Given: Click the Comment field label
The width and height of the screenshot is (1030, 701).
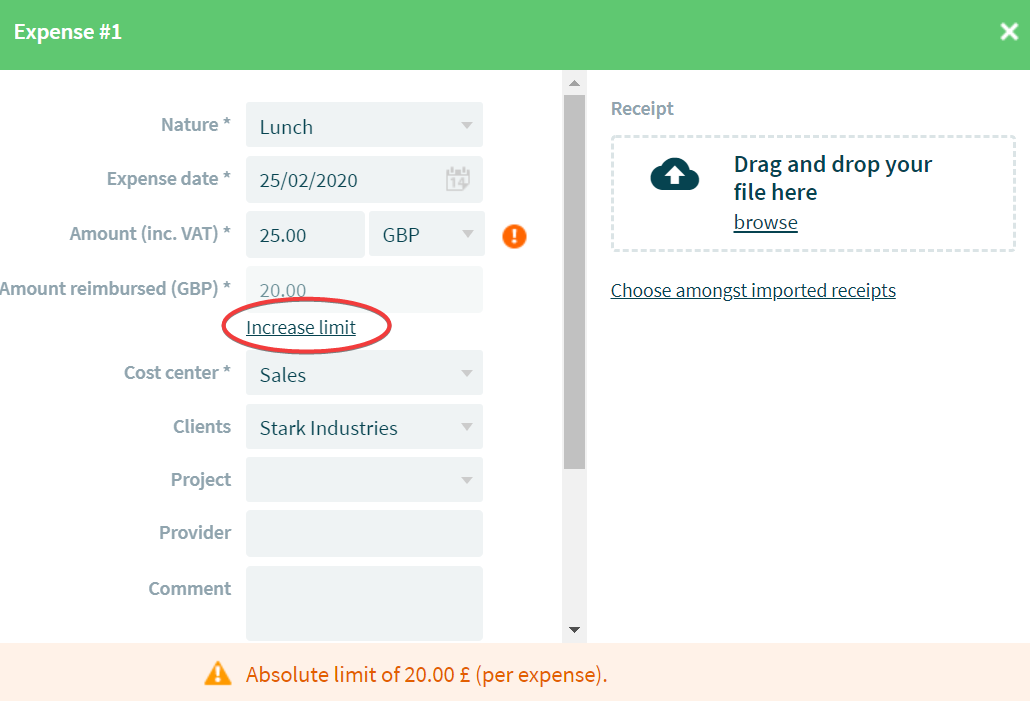Looking at the screenshot, I should tap(190, 588).
